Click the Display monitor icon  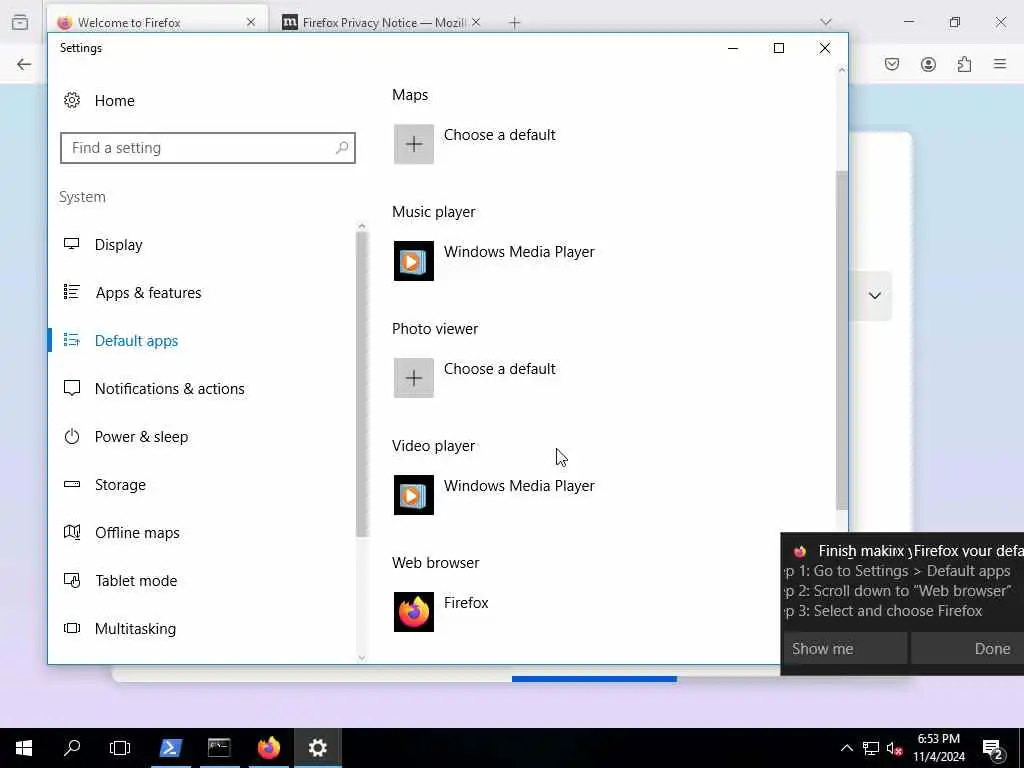pyautogui.click(x=72, y=244)
